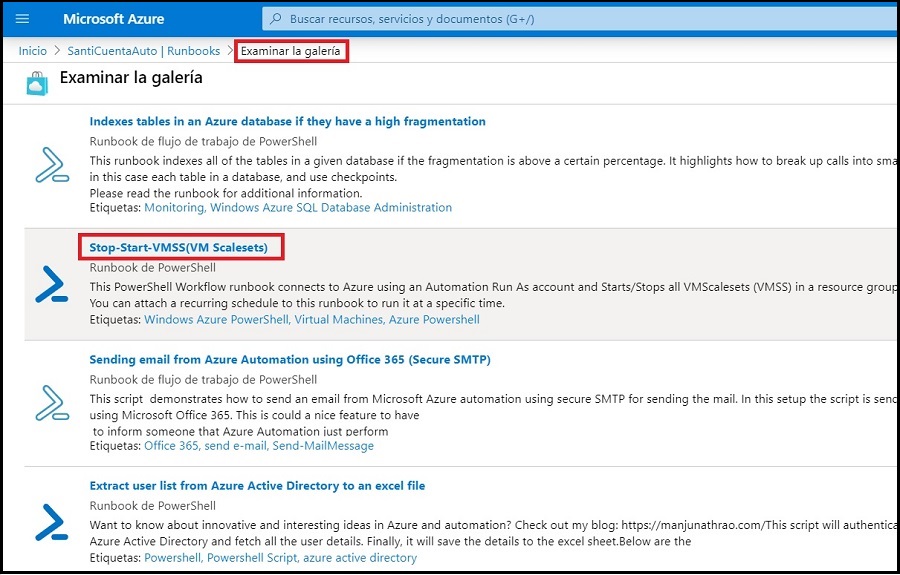Filter by Send-MailMessage tag
Image resolution: width=900 pixels, height=575 pixels.
click(323, 445)
